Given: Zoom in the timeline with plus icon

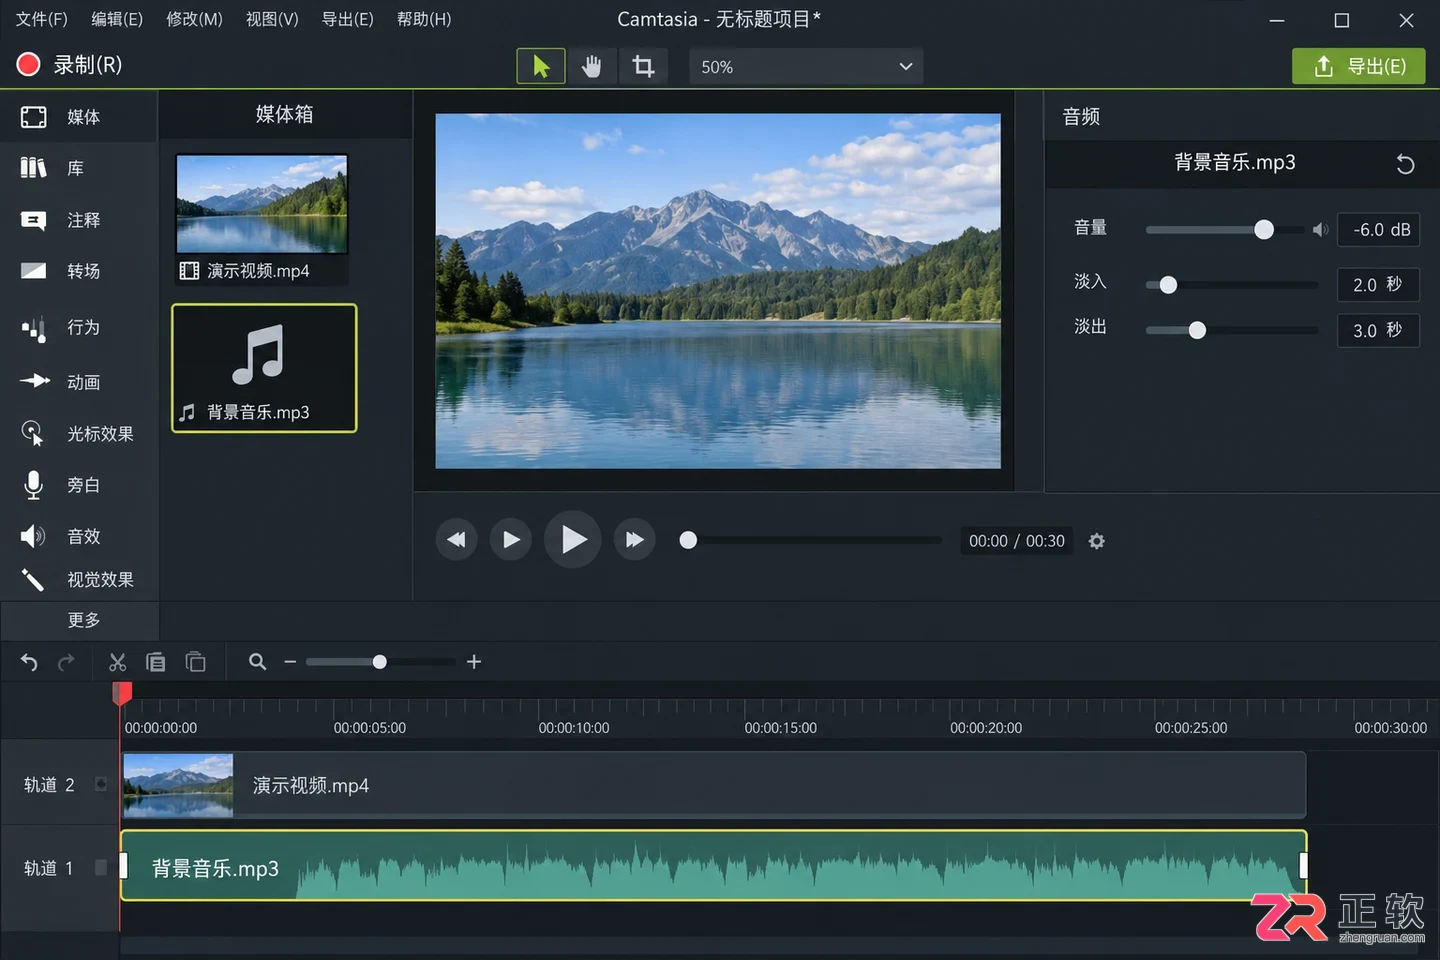Looking at the screenshot, I should [x=474, y=662].
